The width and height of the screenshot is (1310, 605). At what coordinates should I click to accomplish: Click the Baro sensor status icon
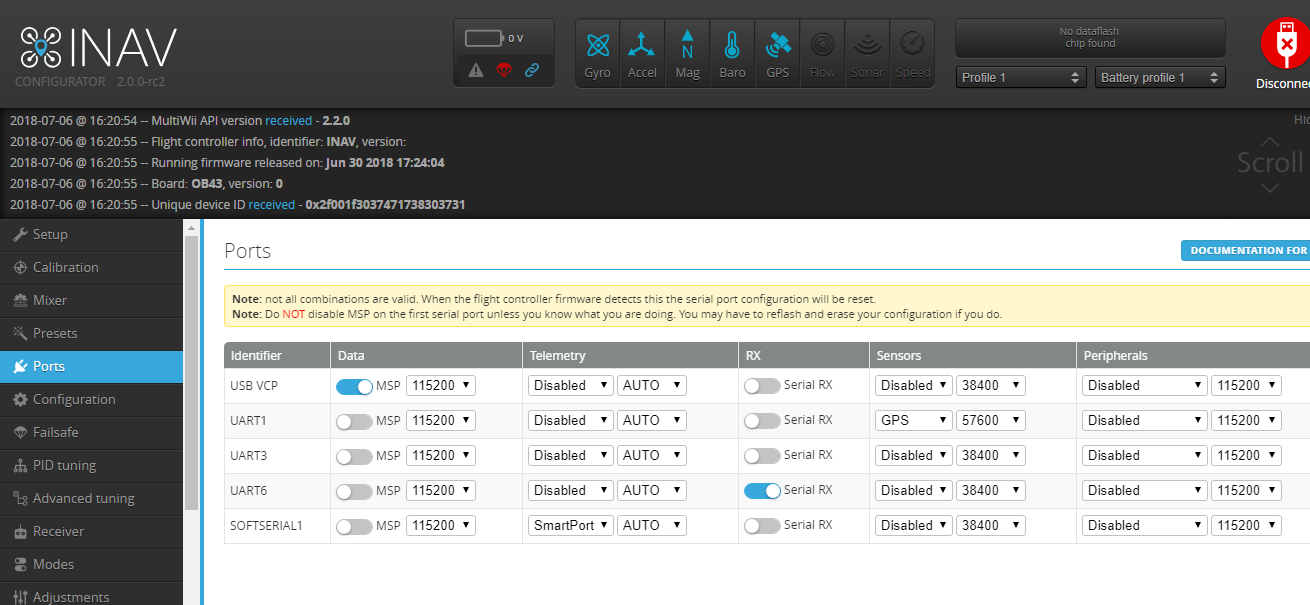732,54
